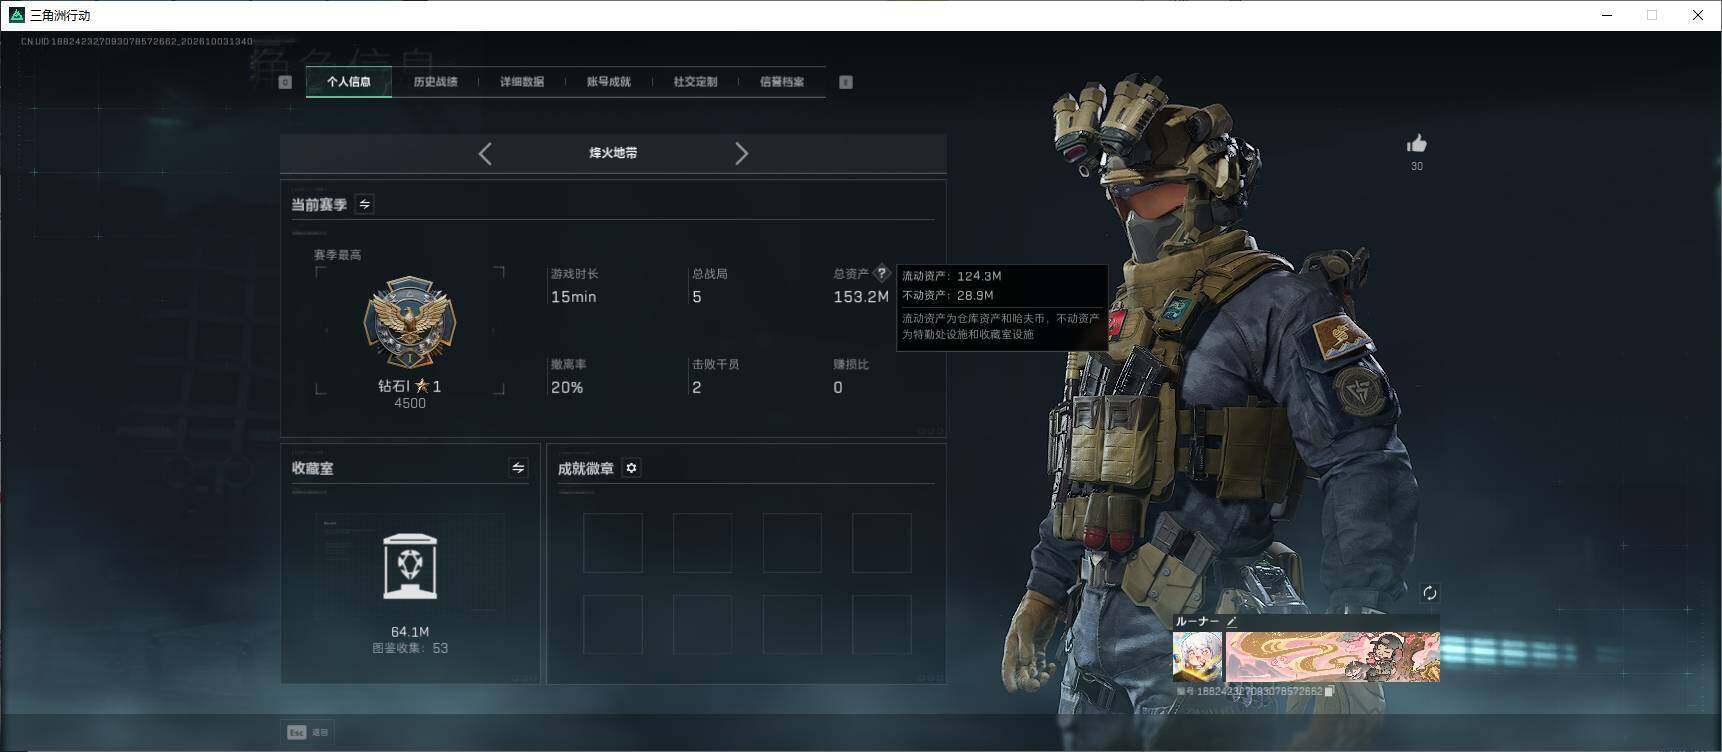Click the 收藏室 swap icon
Image resolution: width=1722 pixels, height=752 pixels.
coord(518,468)
